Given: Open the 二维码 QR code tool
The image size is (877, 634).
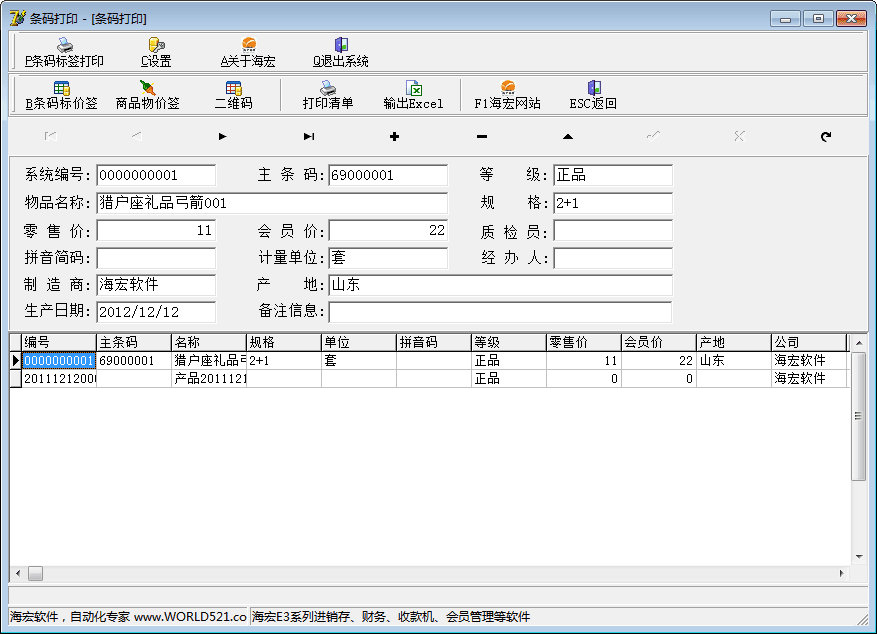Looking at the screenshot, I should click(233, 88).
